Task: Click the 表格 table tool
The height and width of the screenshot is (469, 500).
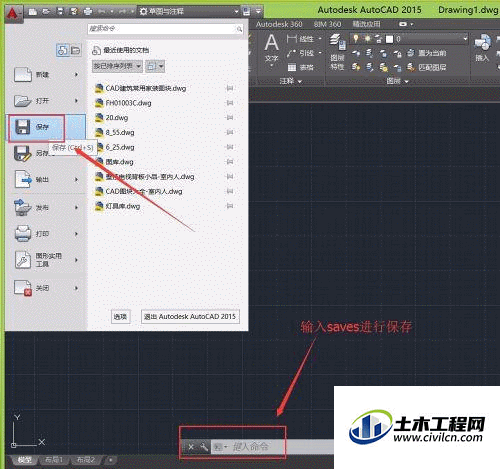Action: coord(301,67)
